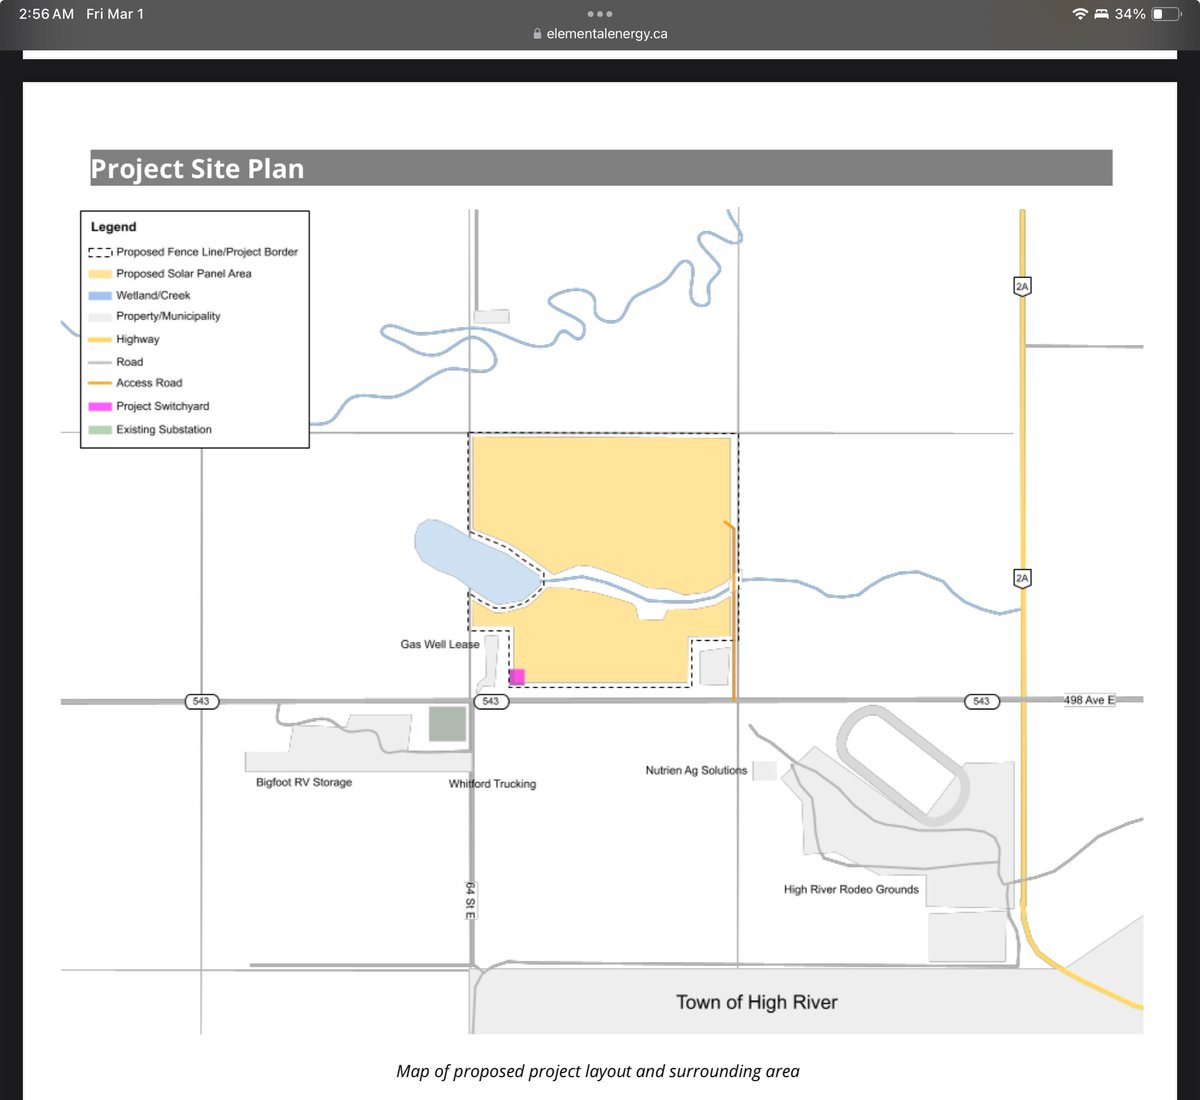This screenshot has height=1100, width=1200.
Task: Click the magenta switchyard square on map
Action: pyautogui.click(x=517, y=677)
